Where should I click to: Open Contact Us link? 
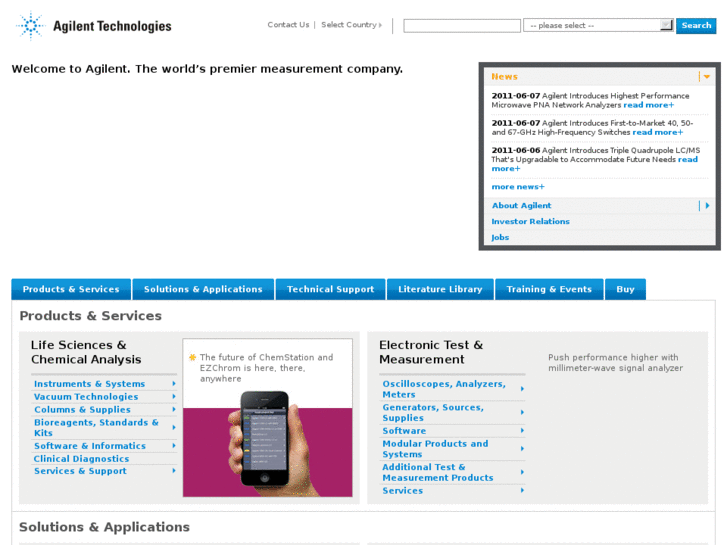[288, 25]
